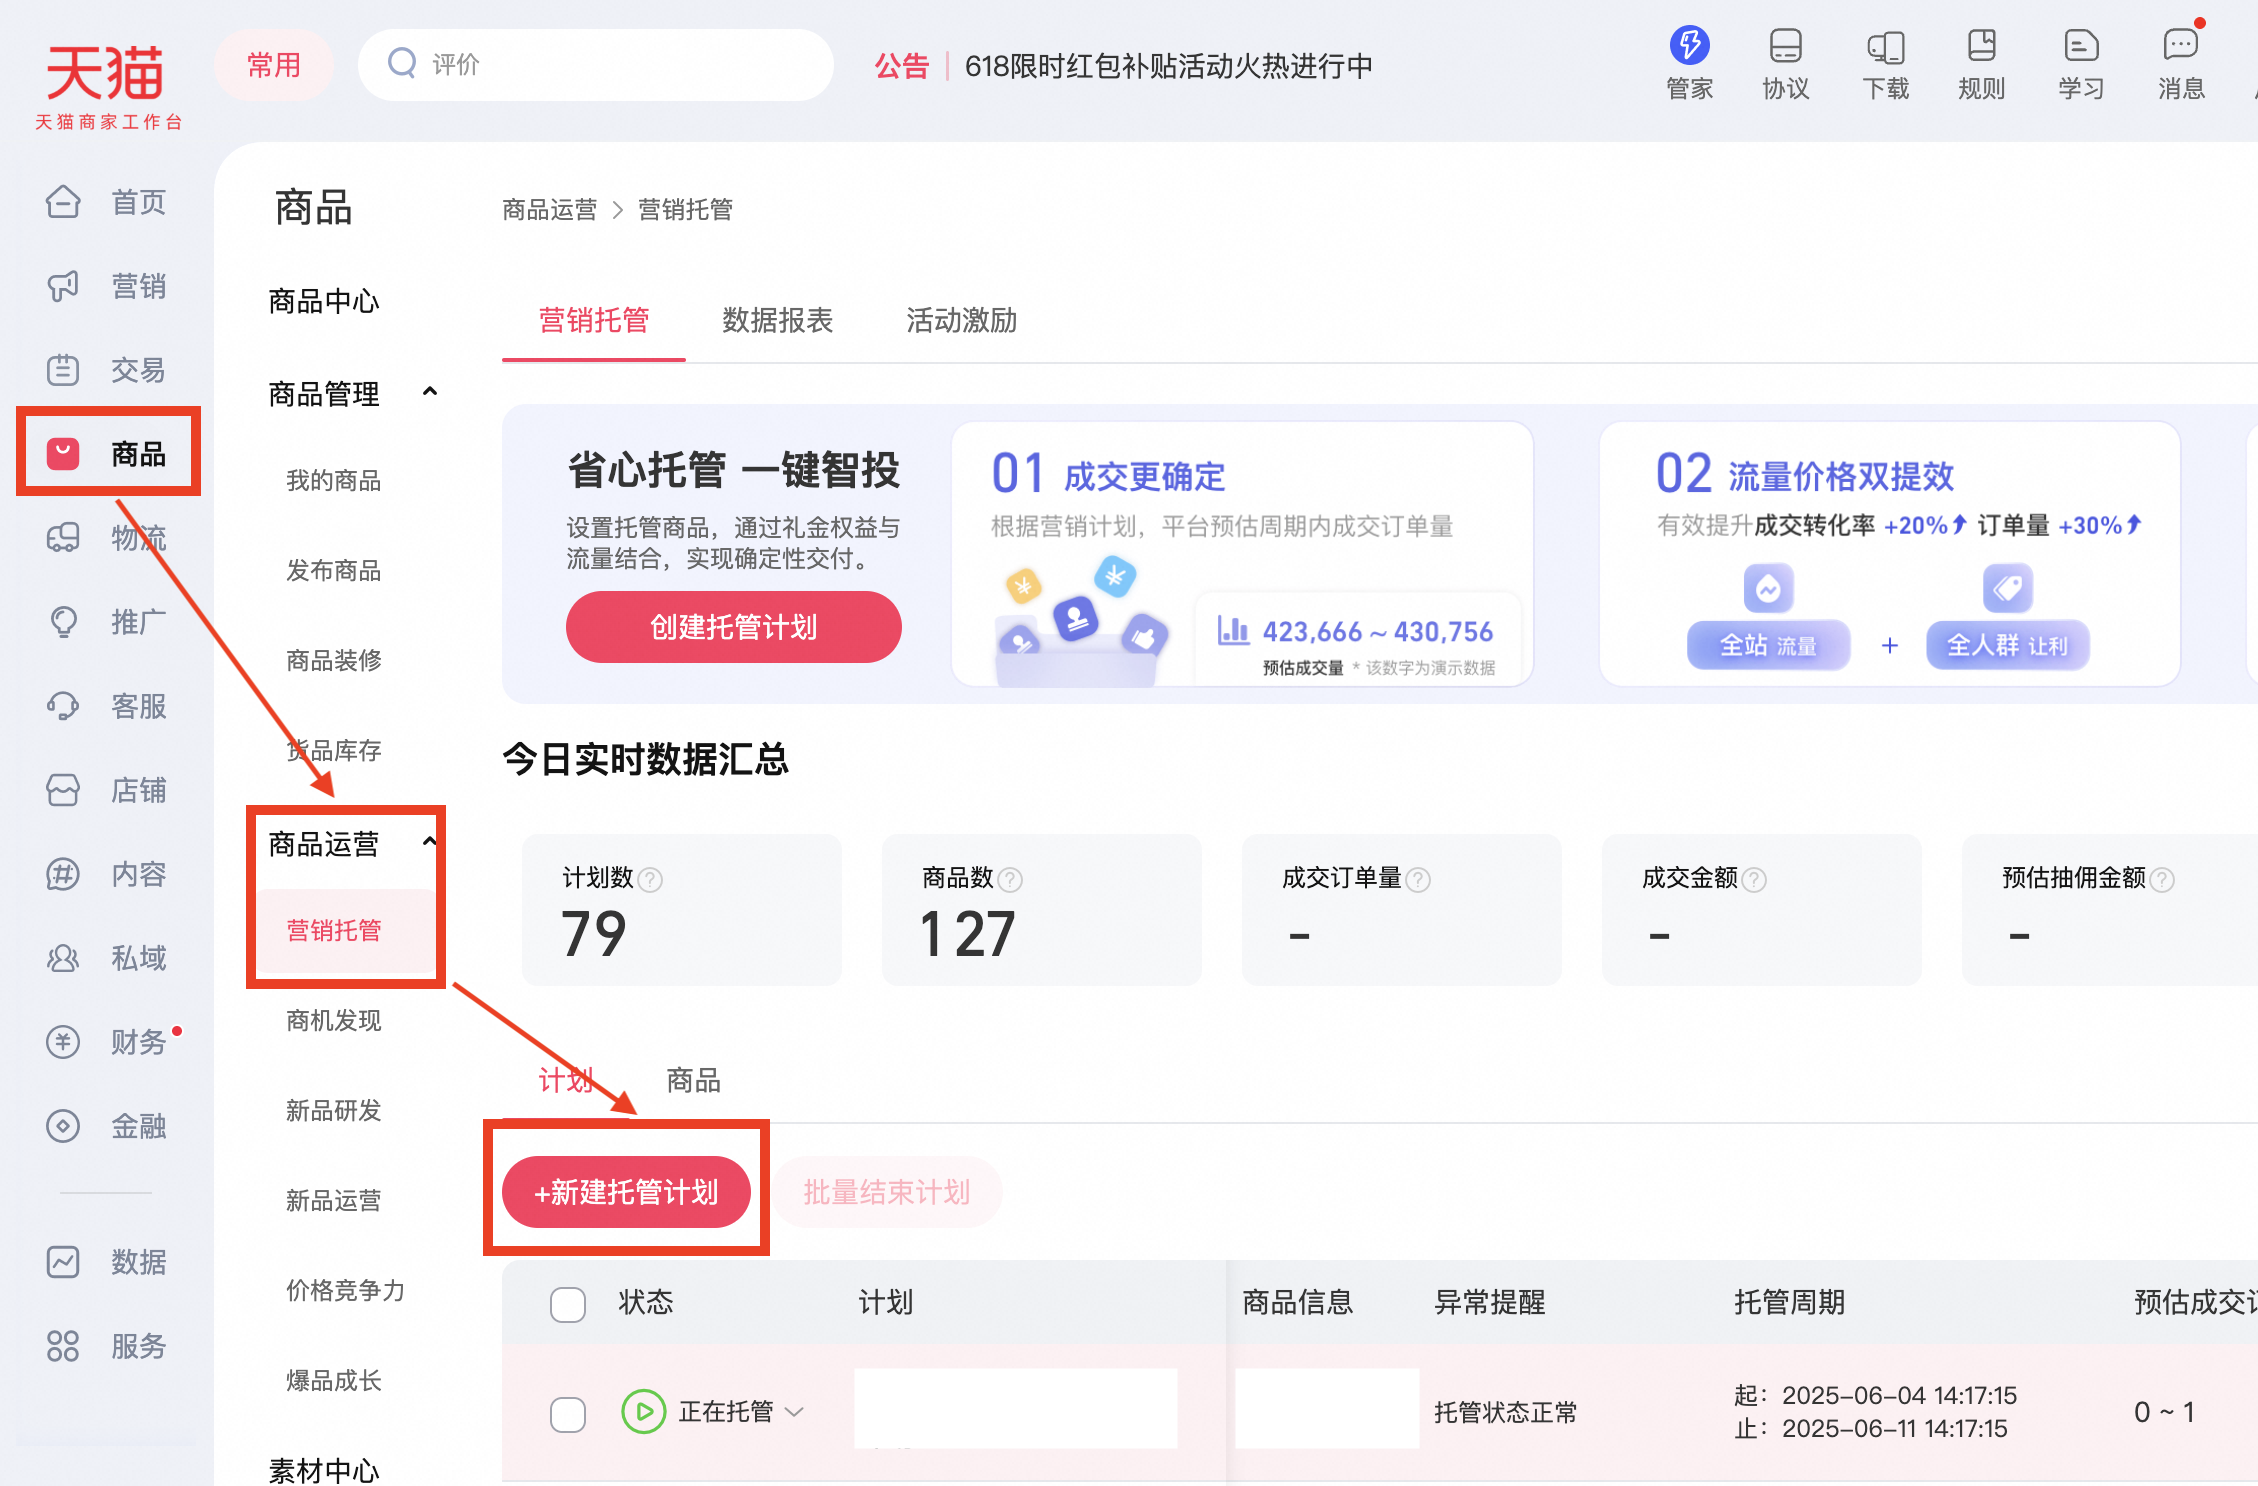This screenshot has width=2258, height=1486.
Task: Click the 成交金额 help question icon
Action: [1754, 879]
